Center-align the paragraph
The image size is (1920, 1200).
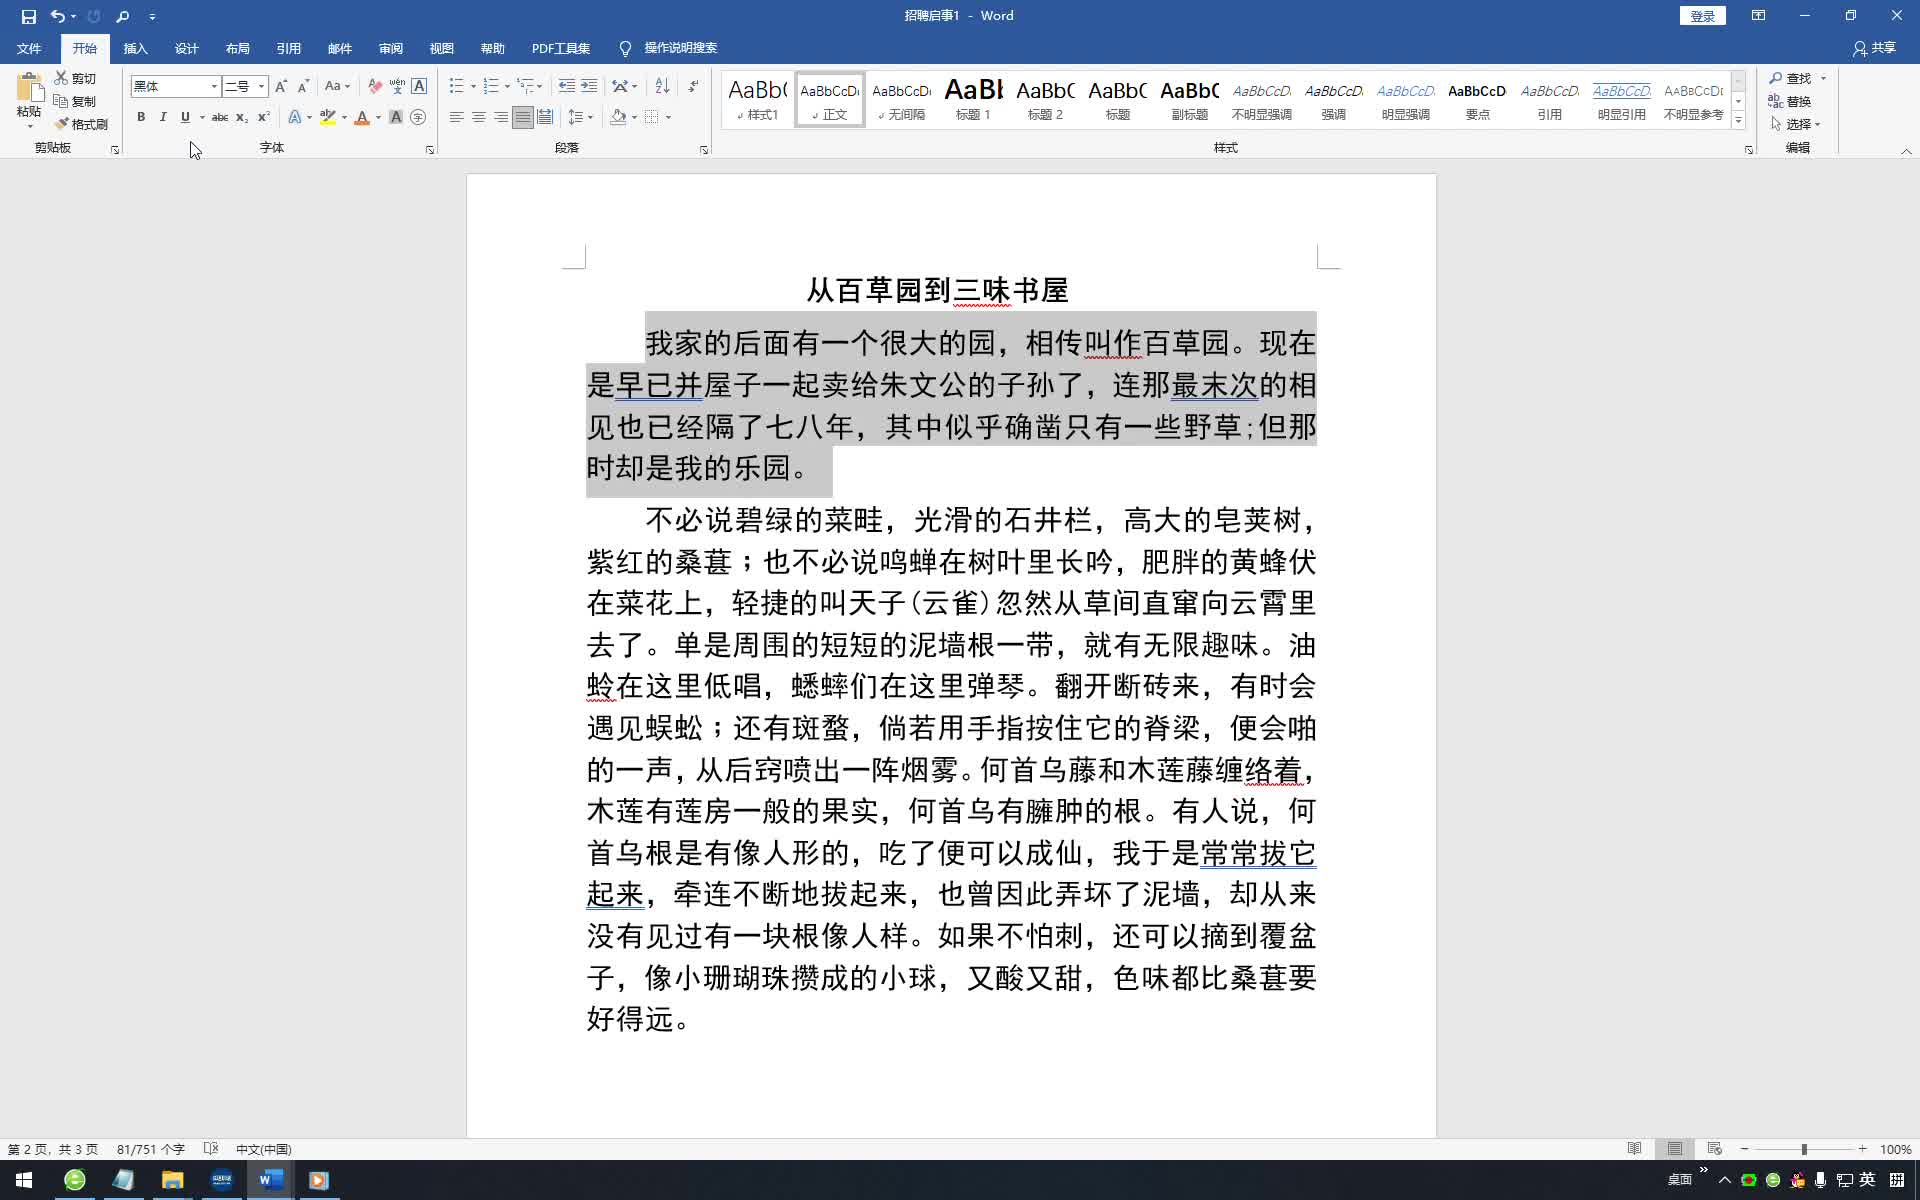(478, 117)
